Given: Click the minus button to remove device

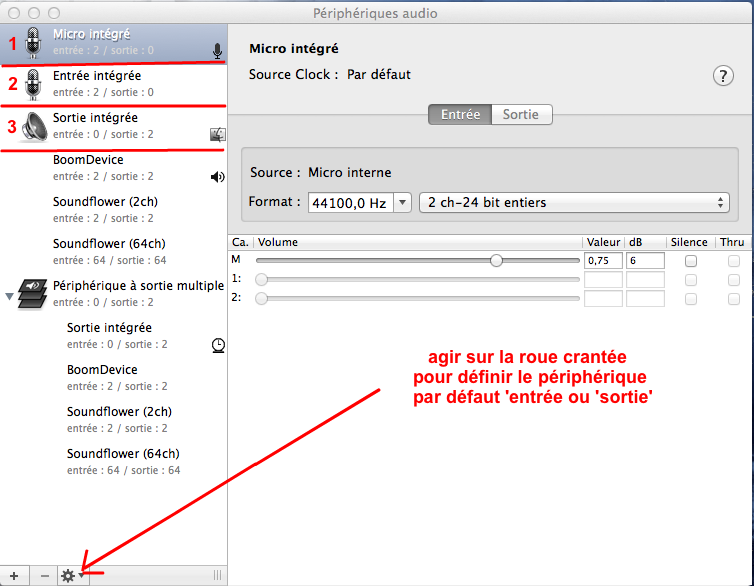Looking at the screenshot, I should (x=44, y=575).
